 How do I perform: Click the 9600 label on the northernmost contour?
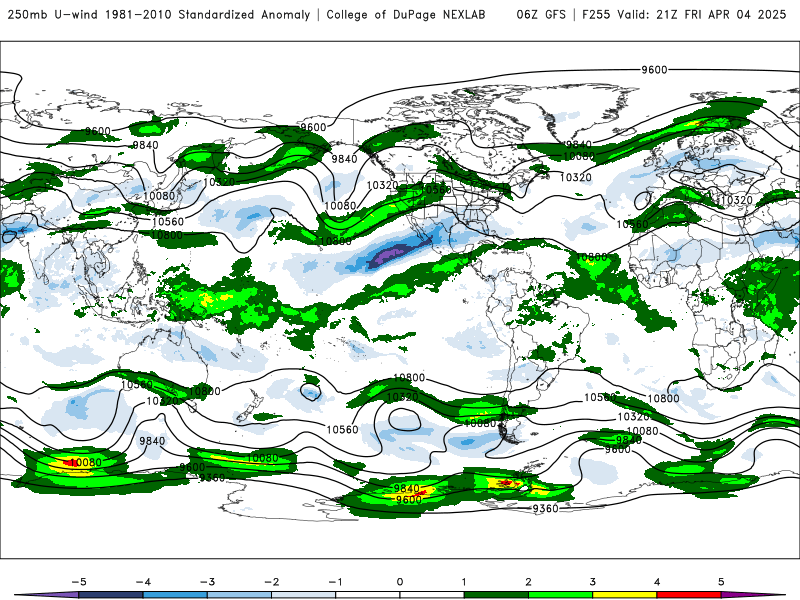click(x=654, y=69)
